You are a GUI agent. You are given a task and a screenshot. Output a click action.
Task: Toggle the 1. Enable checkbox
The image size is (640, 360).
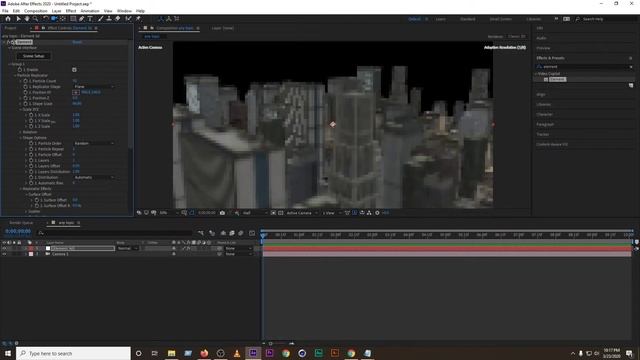click(x=74, y=70)
